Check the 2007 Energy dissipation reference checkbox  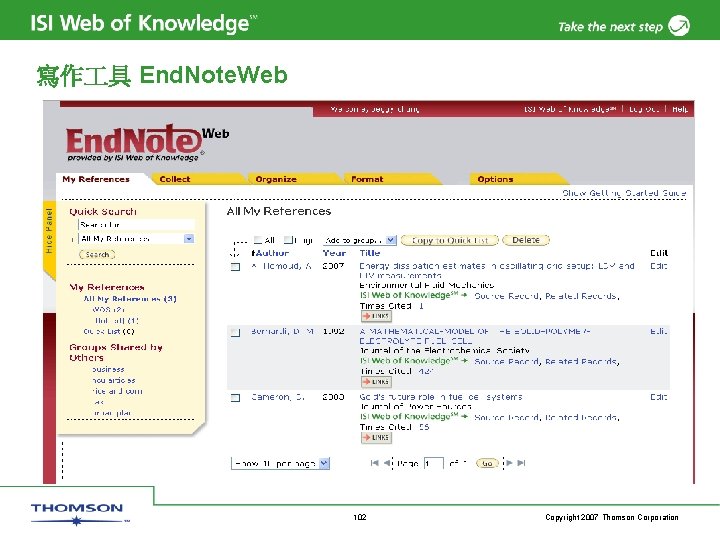(236, 267)
